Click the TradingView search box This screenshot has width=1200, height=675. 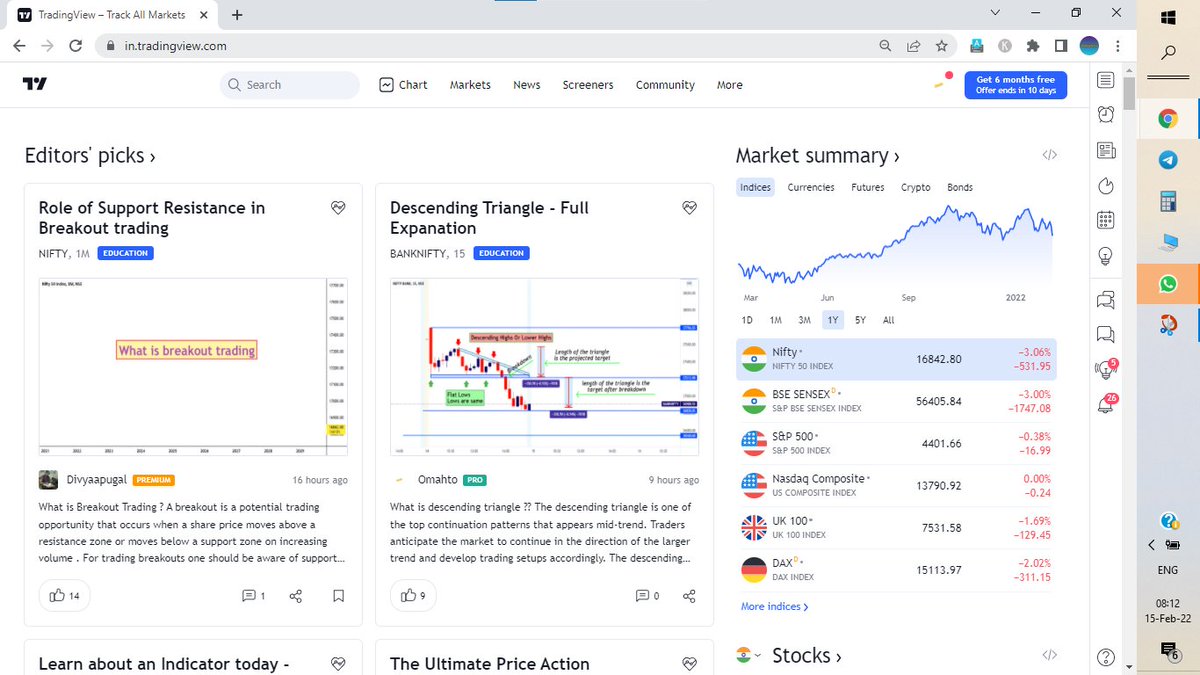pyautogui.click(x=289, y=85)
